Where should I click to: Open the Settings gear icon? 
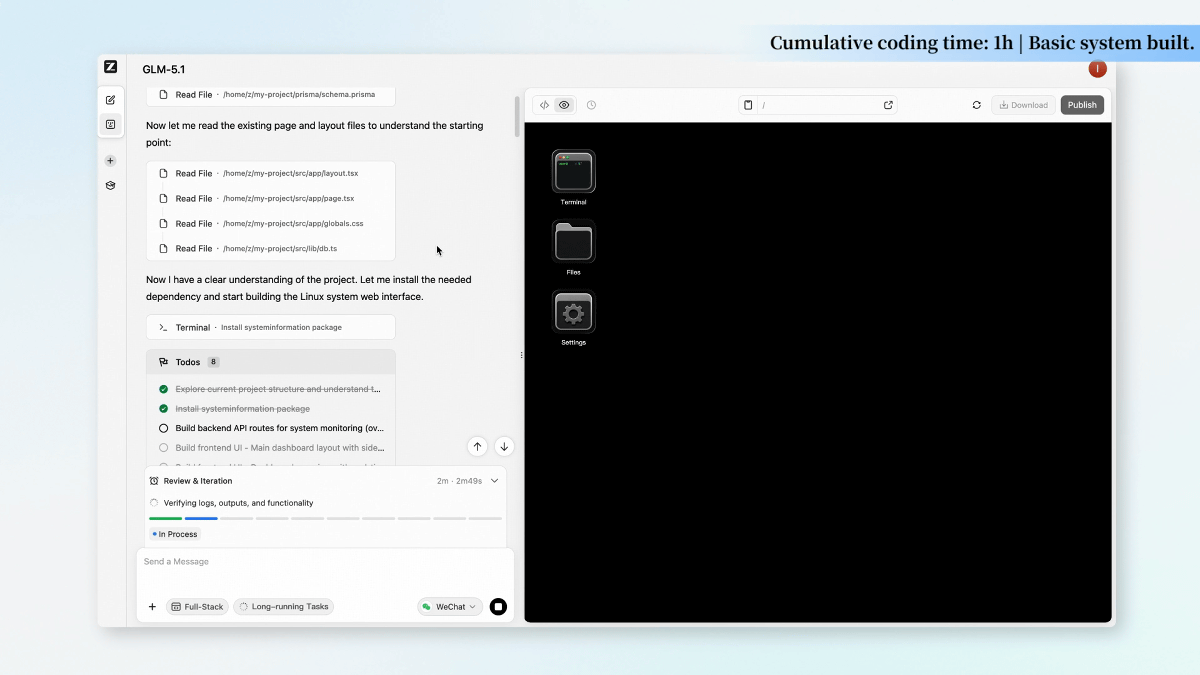click(x=573, y=312)
